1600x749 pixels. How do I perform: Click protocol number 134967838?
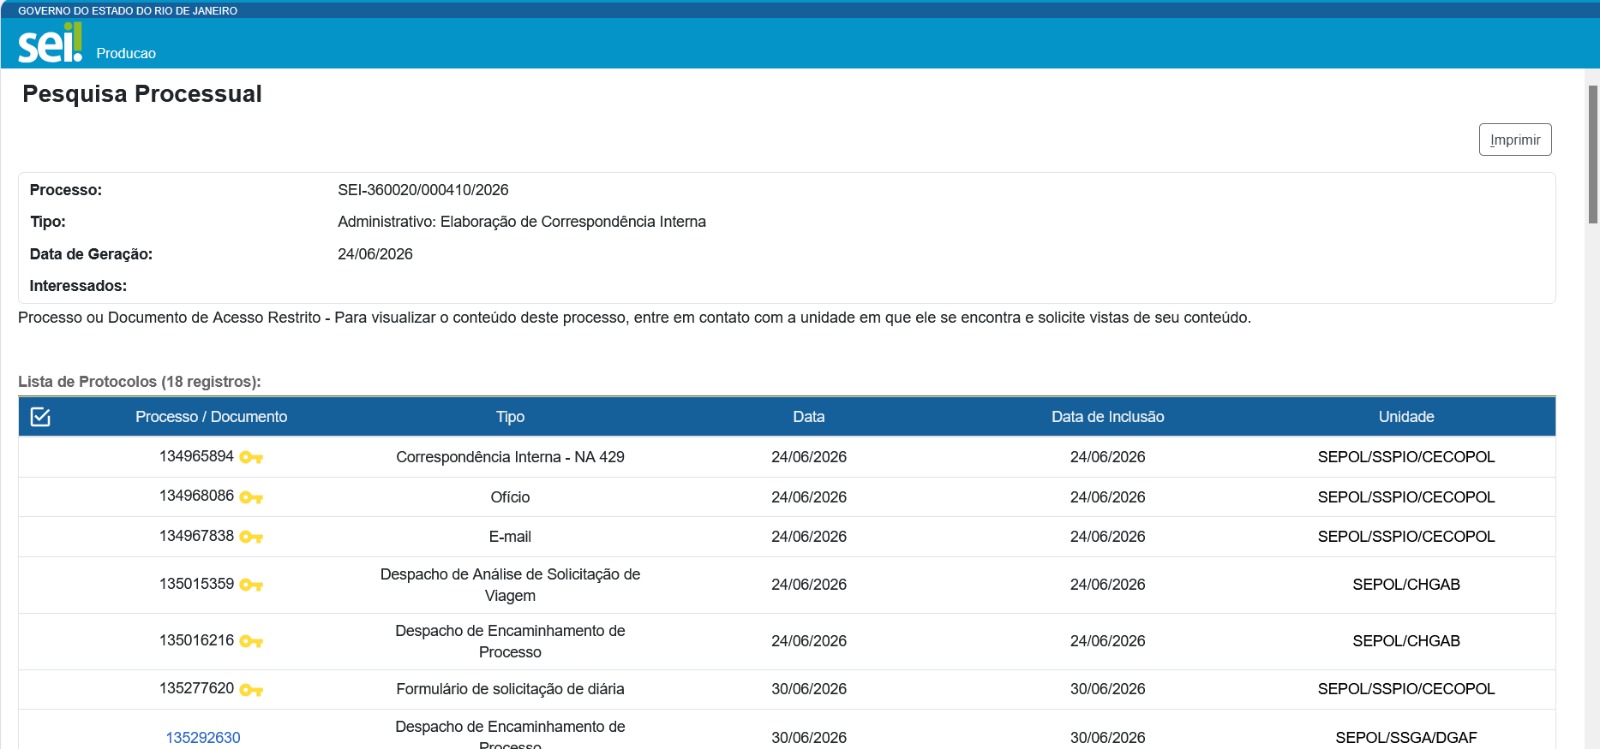[x=196, y=536]
